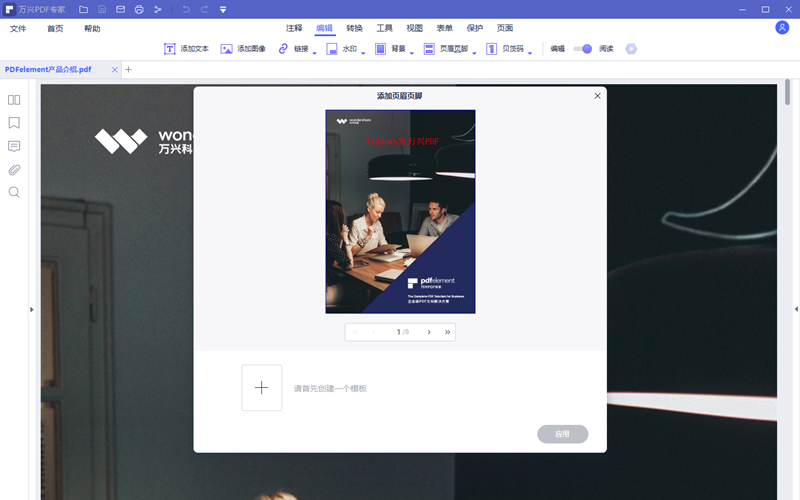Click the 添加文本 add text tool
This screenshot has width=800, height=500.
186,48
